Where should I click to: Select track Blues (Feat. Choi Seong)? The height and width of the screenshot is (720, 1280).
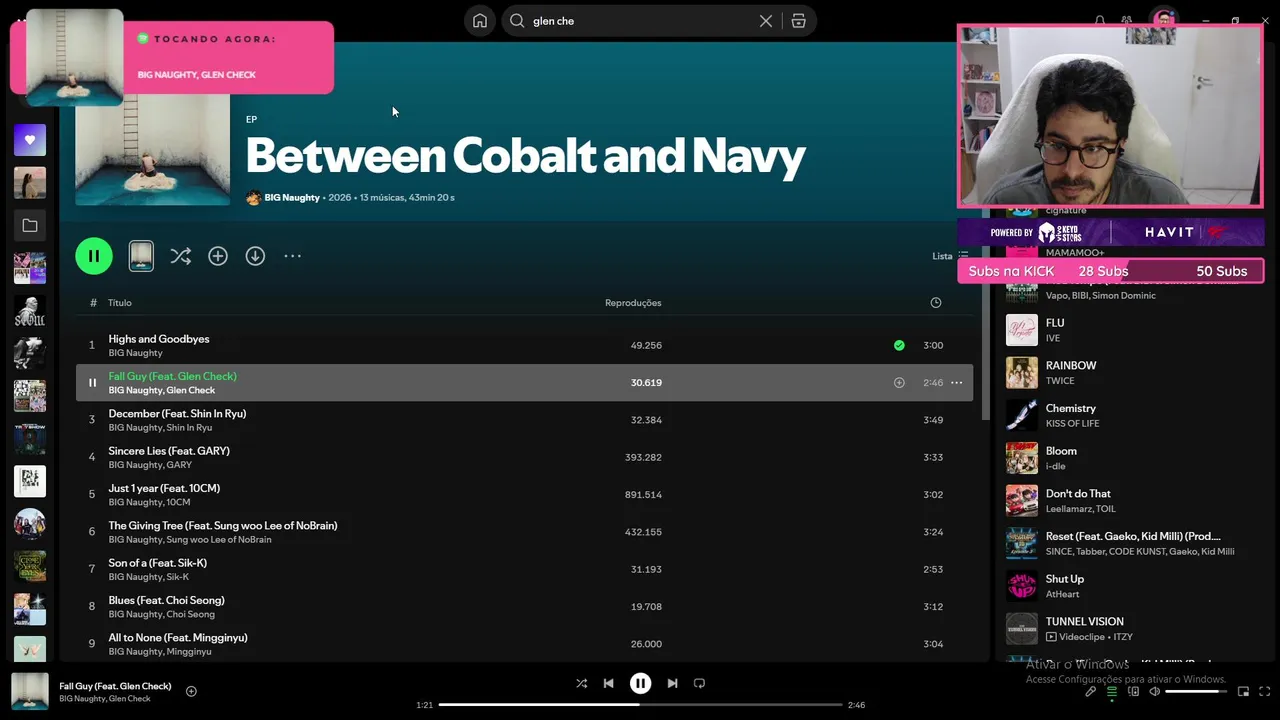tap(524, 607)
